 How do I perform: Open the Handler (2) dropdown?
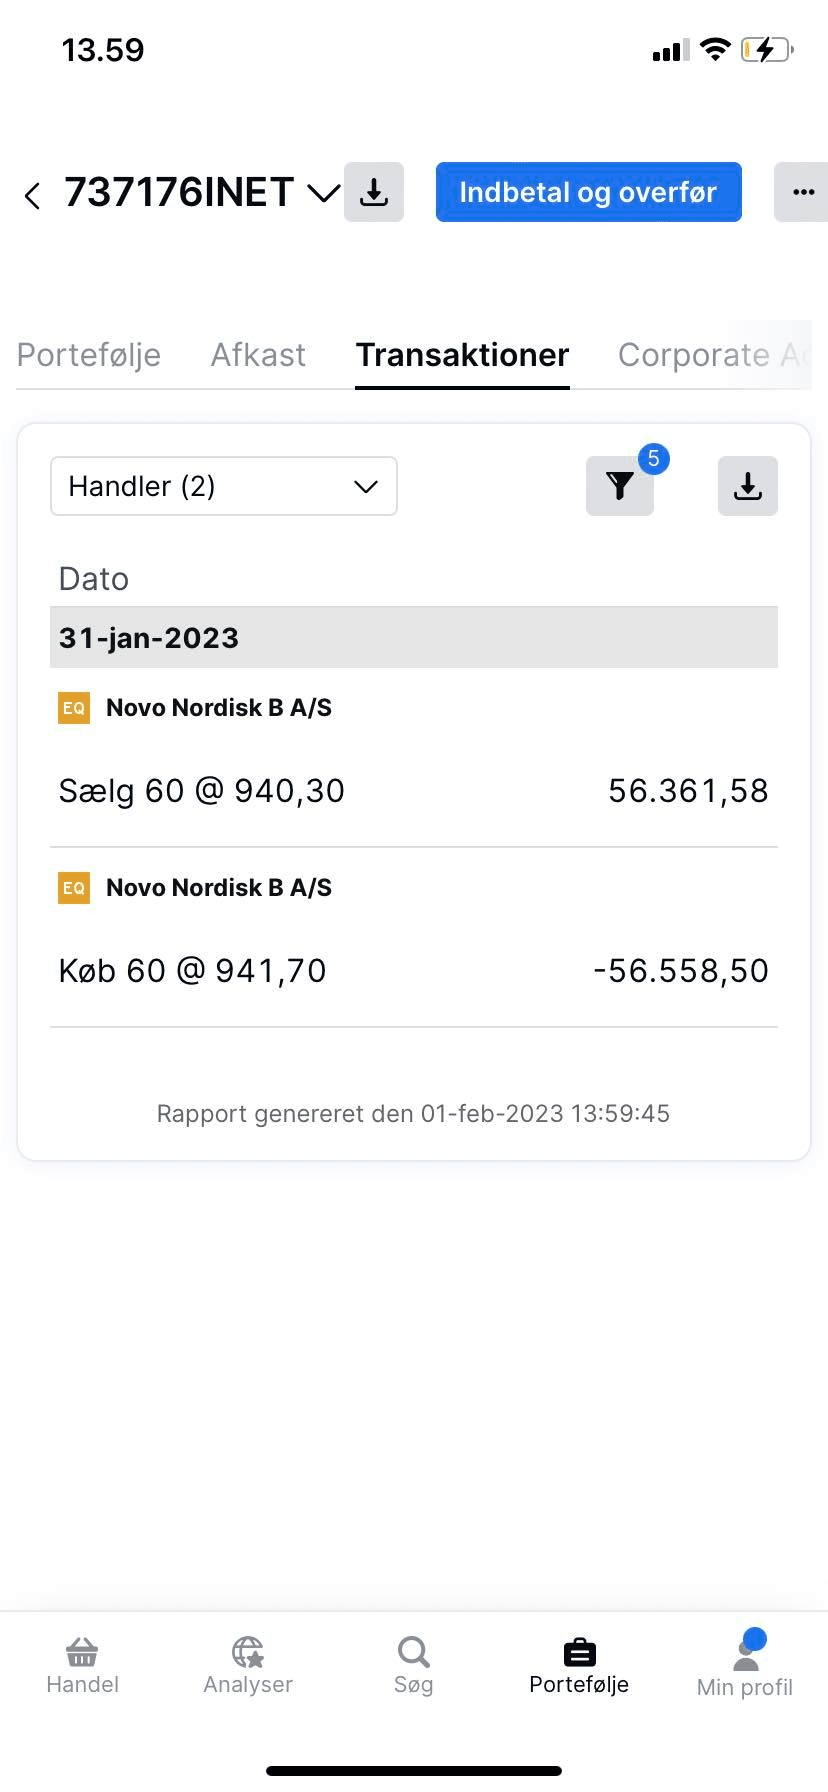pos(224,486)
